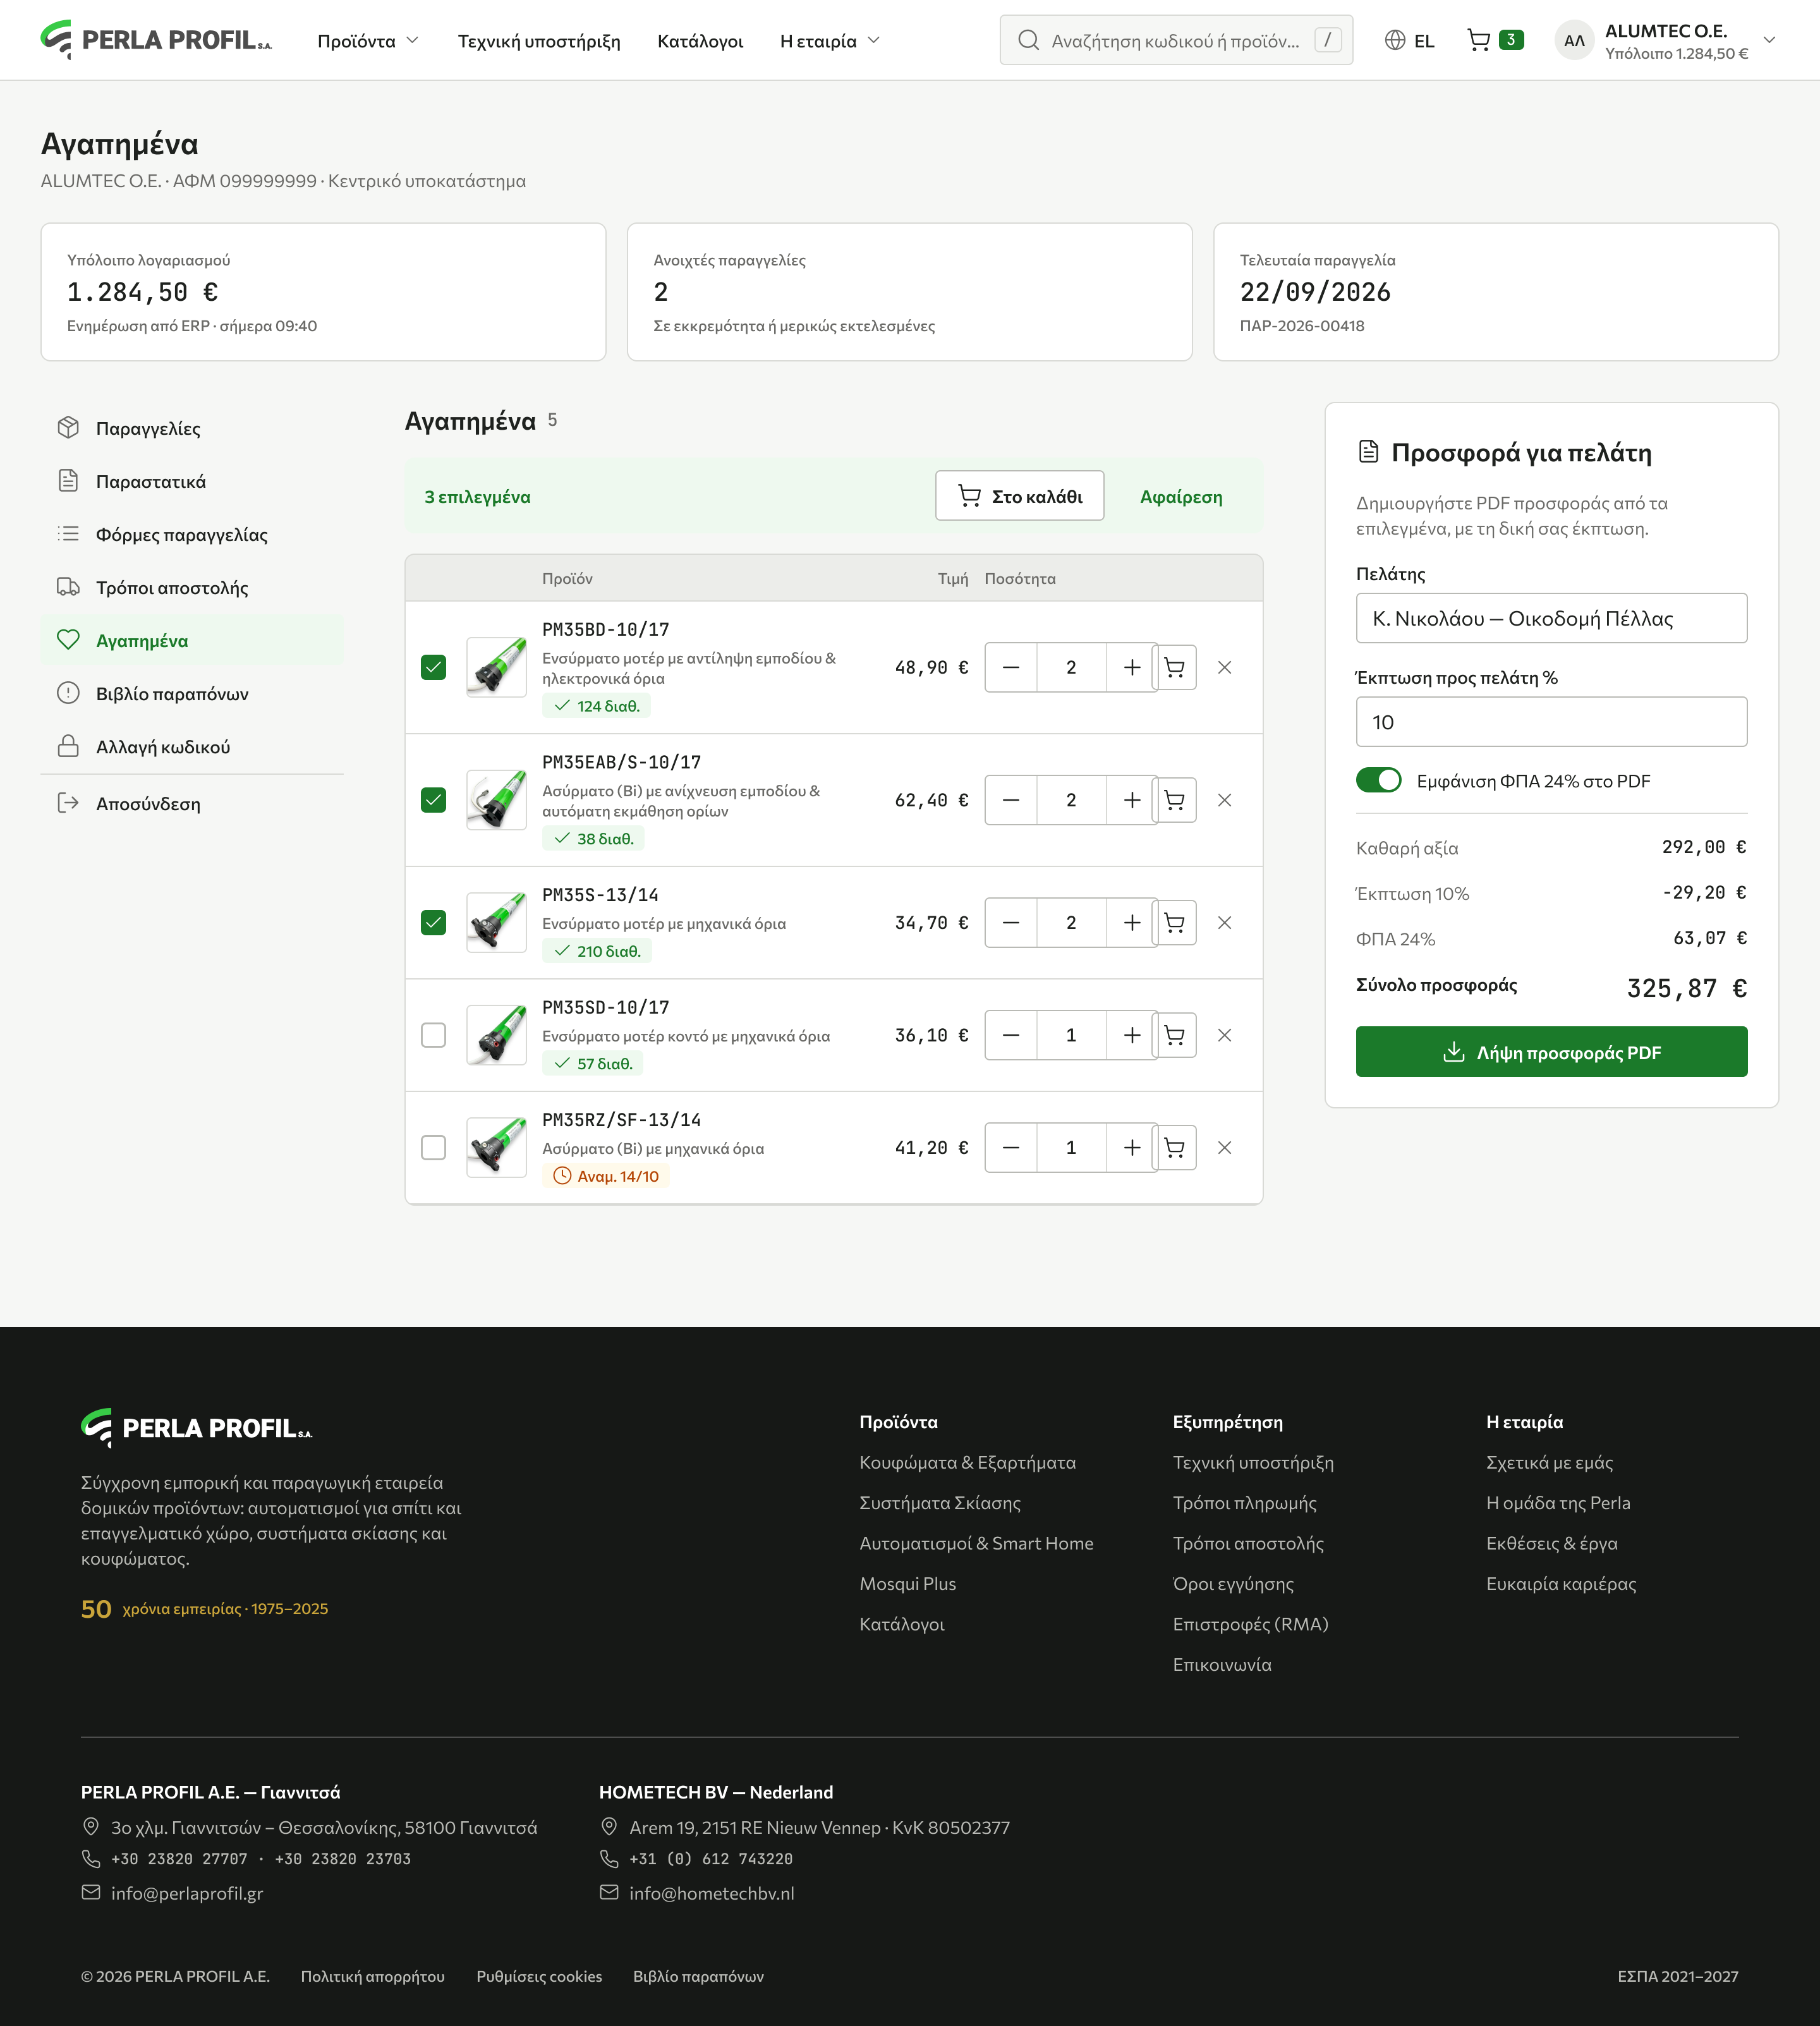
Task: Add PM35BD-10/17 to cart via cart icon
Action: [x=1175, y=667]
